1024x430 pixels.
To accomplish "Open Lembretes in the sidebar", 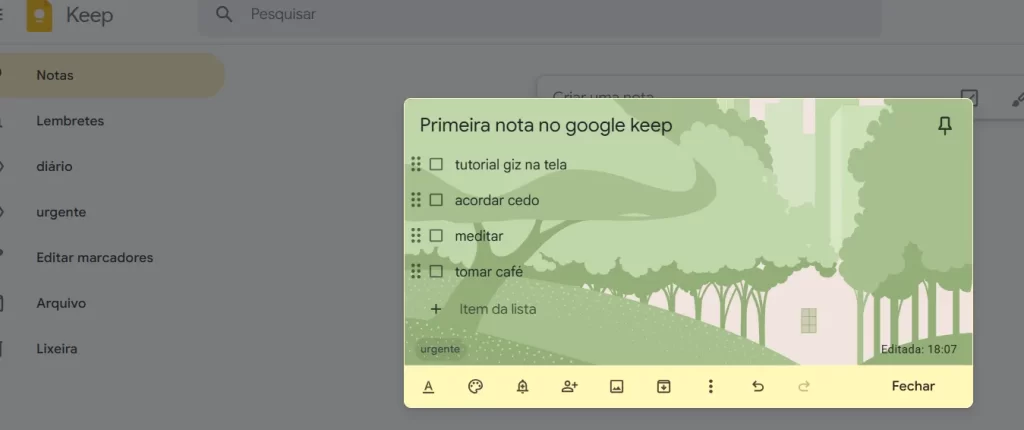I will tap(70, 121).
